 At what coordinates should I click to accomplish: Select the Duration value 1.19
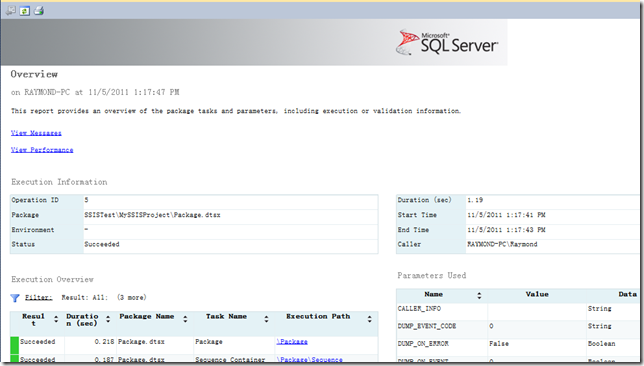[x=475, y=200]
